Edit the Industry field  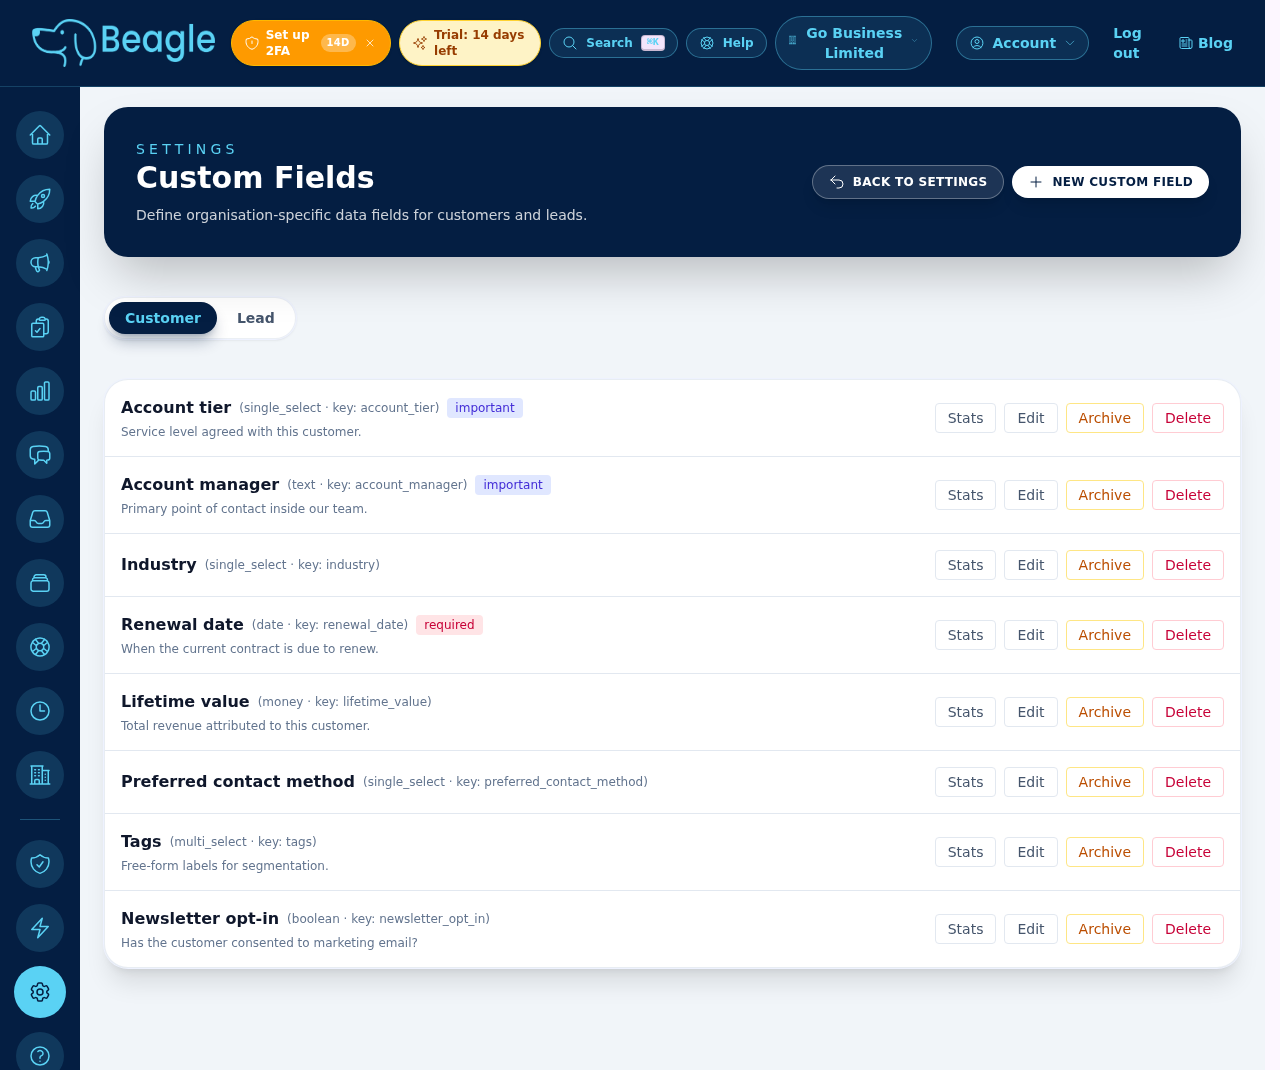coord(1031,565)
